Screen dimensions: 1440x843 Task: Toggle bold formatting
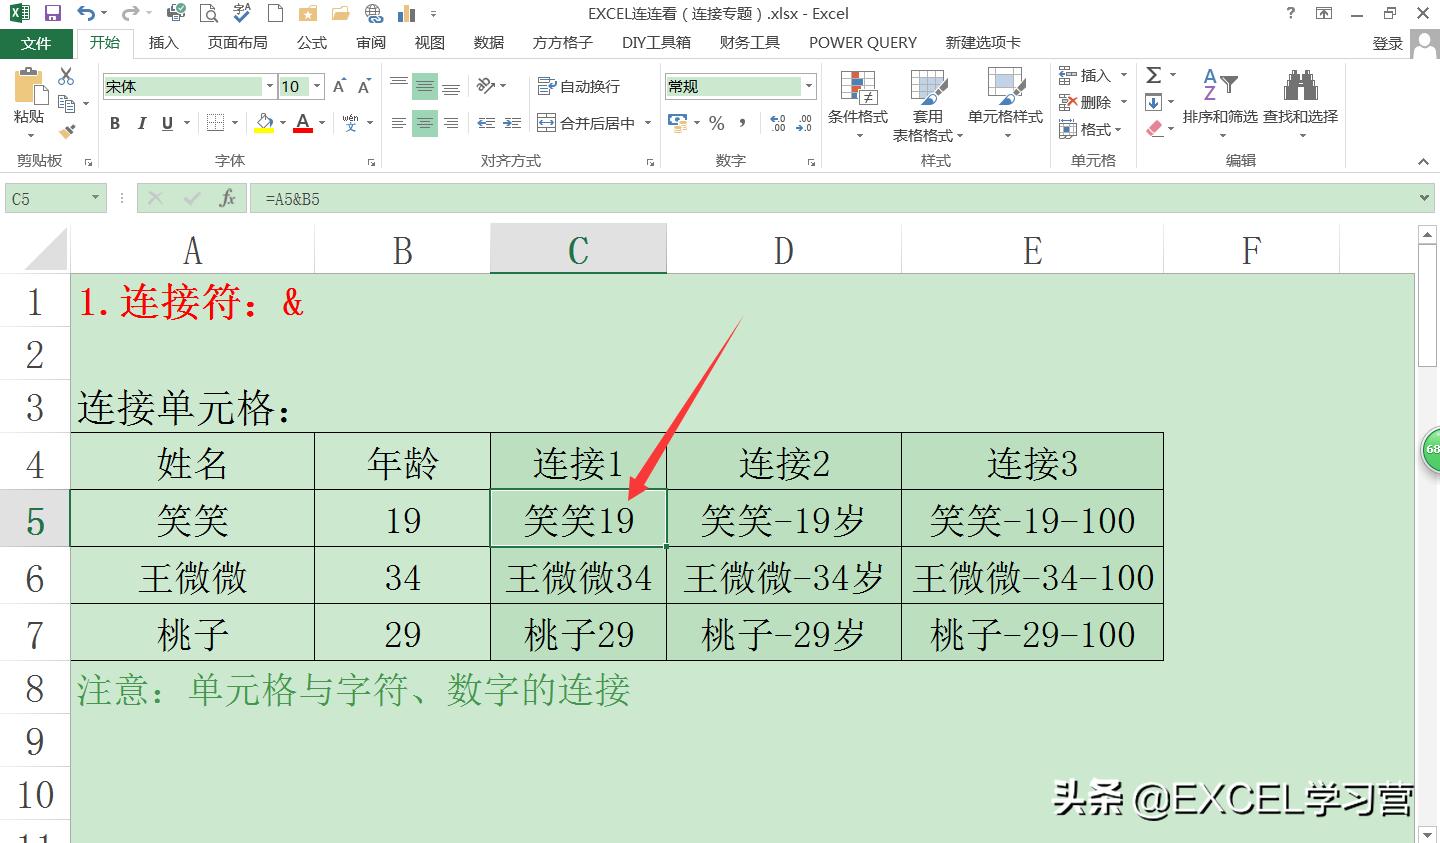click(x=114, y=122)
